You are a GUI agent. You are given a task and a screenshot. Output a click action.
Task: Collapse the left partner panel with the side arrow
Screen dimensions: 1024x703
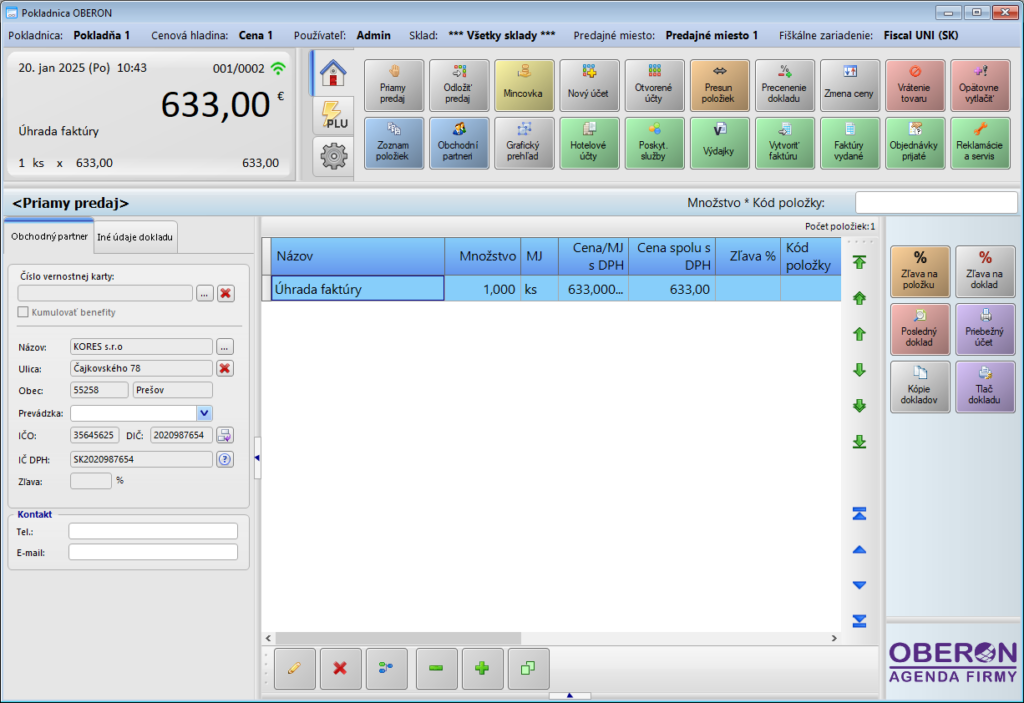(x=257, y=458)
